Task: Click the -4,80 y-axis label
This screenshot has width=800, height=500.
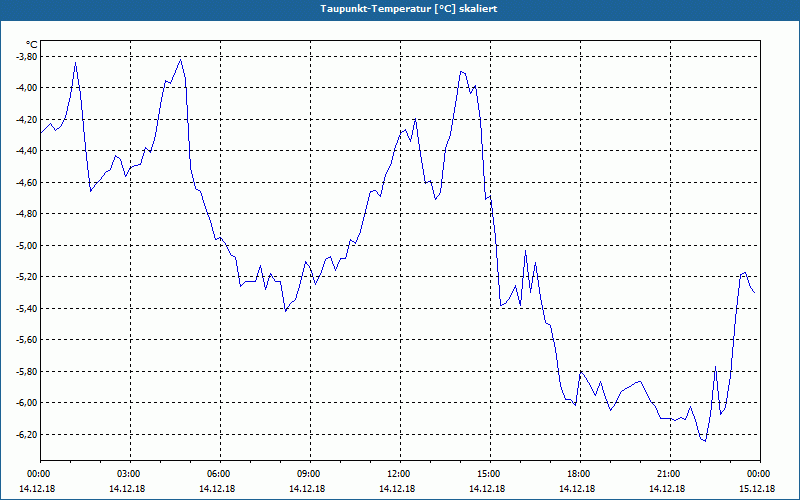Action: click(x=28, y=214)
